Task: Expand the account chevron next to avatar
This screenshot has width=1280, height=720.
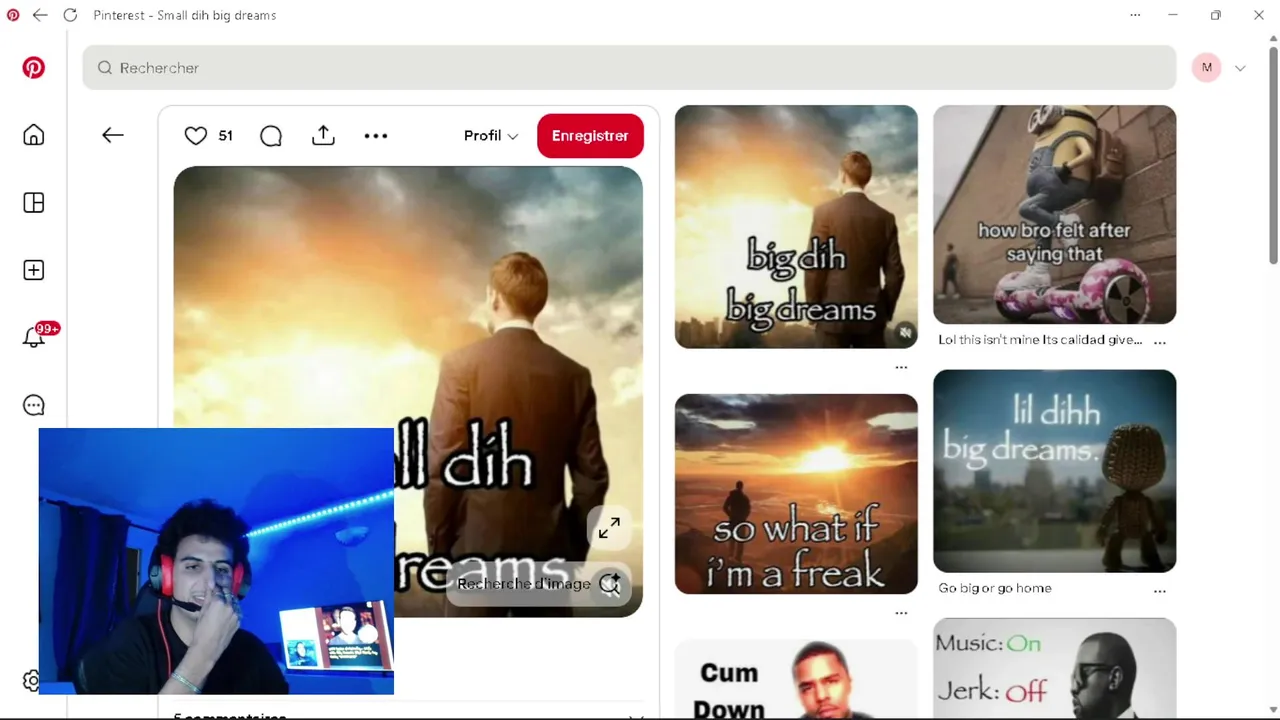Action: (1240, 68)
